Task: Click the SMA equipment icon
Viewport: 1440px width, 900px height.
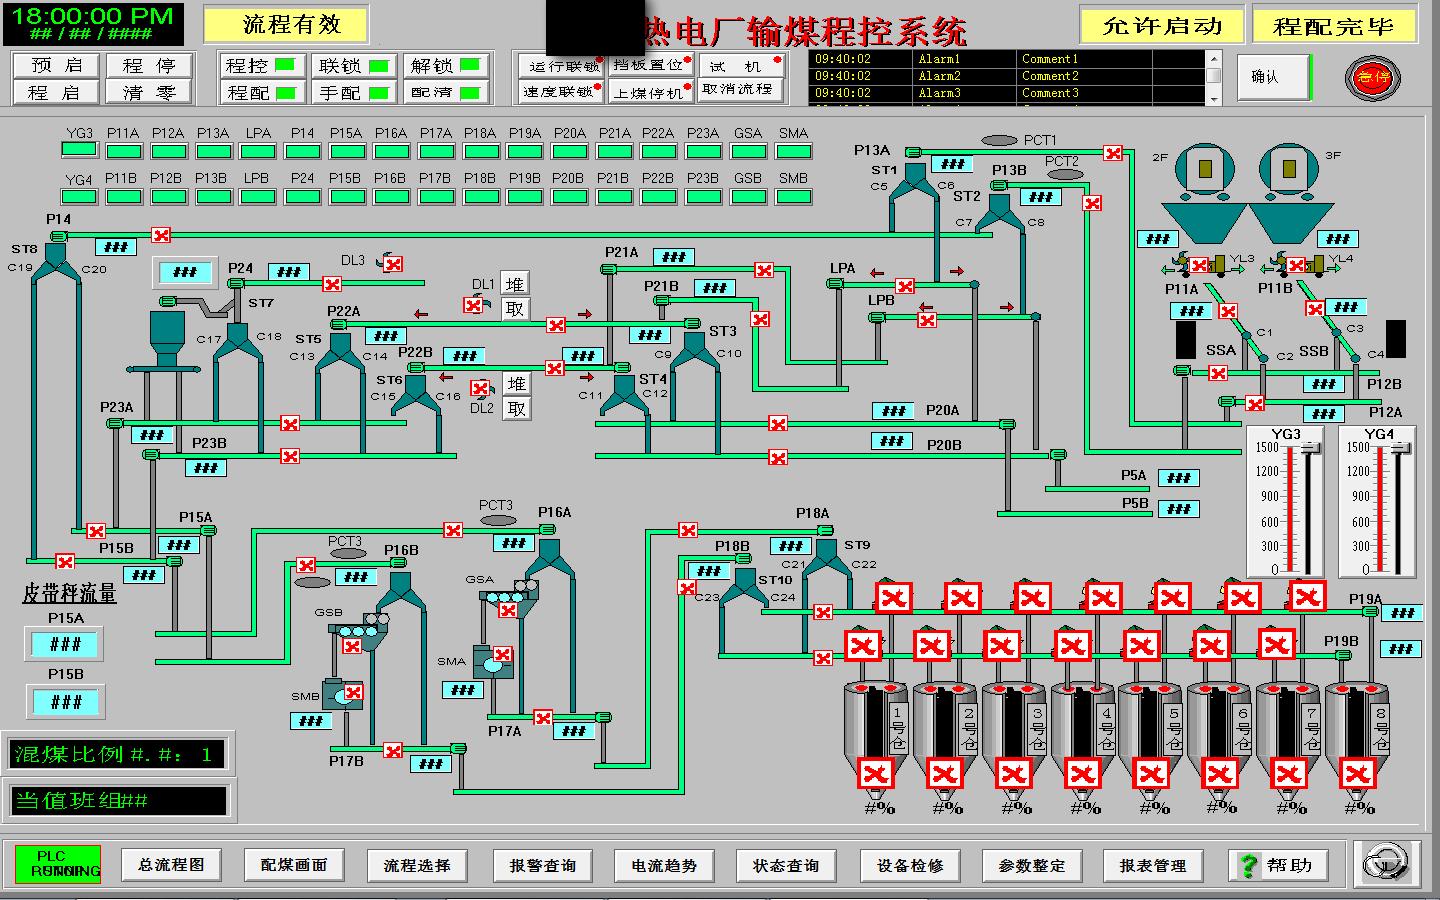Action: pos(491,662)
